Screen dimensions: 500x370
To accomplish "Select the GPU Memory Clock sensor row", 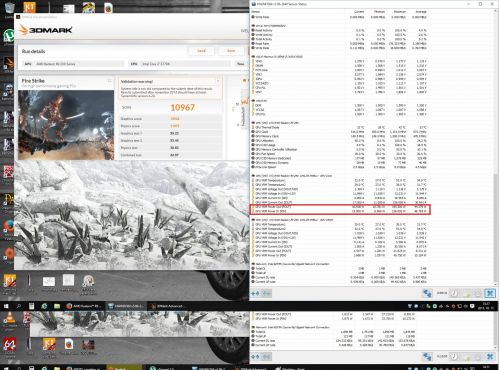I will pos(339,136).
